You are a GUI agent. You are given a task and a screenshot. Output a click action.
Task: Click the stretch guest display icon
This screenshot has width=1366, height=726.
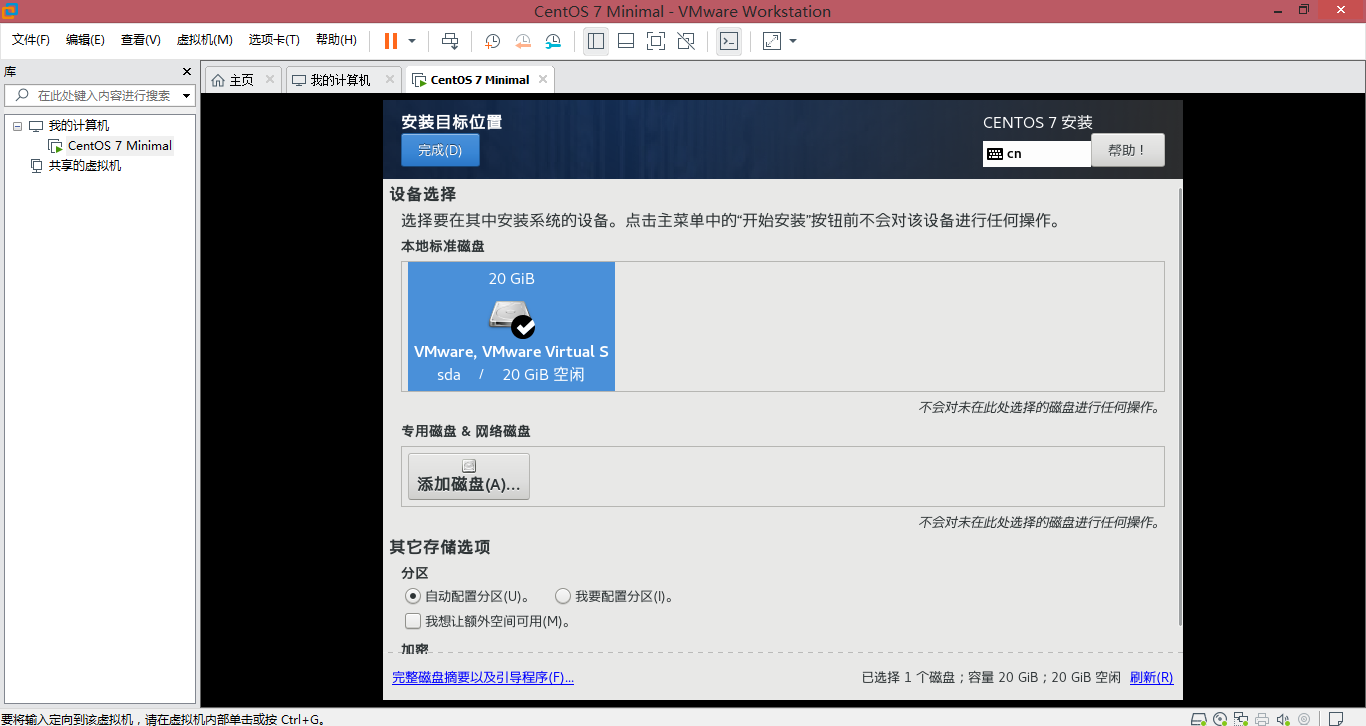tap(771, 41)
